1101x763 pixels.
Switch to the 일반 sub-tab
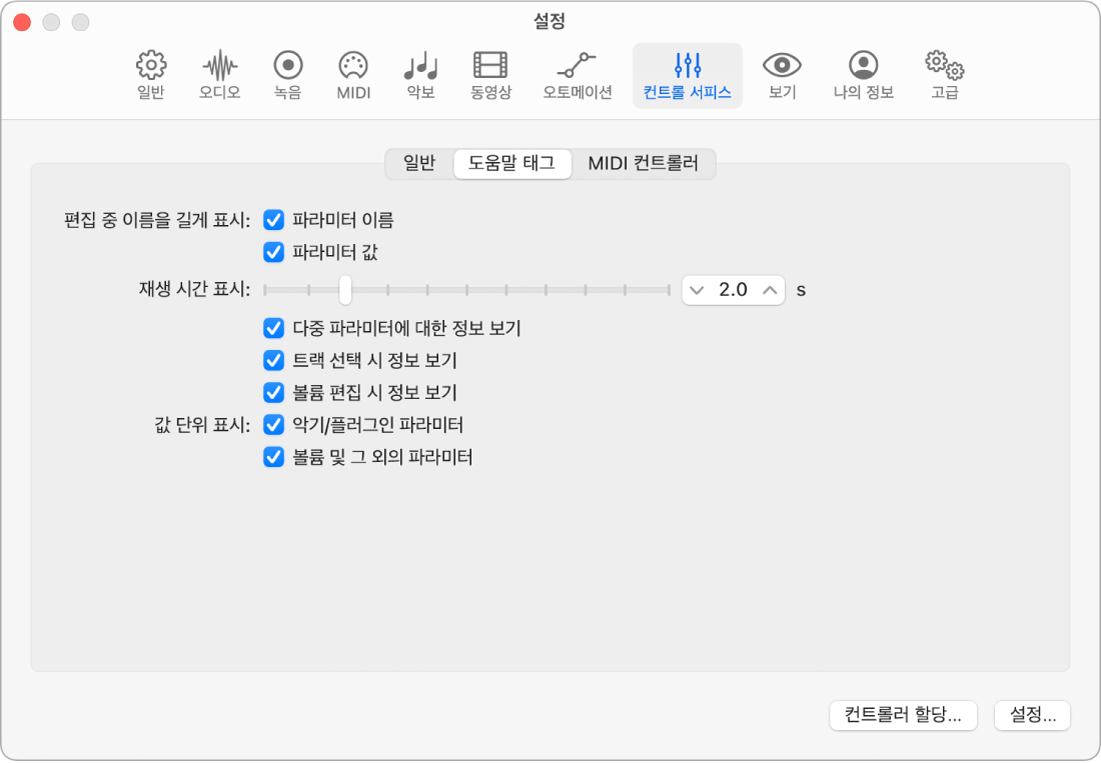click(x=419, y=164)
